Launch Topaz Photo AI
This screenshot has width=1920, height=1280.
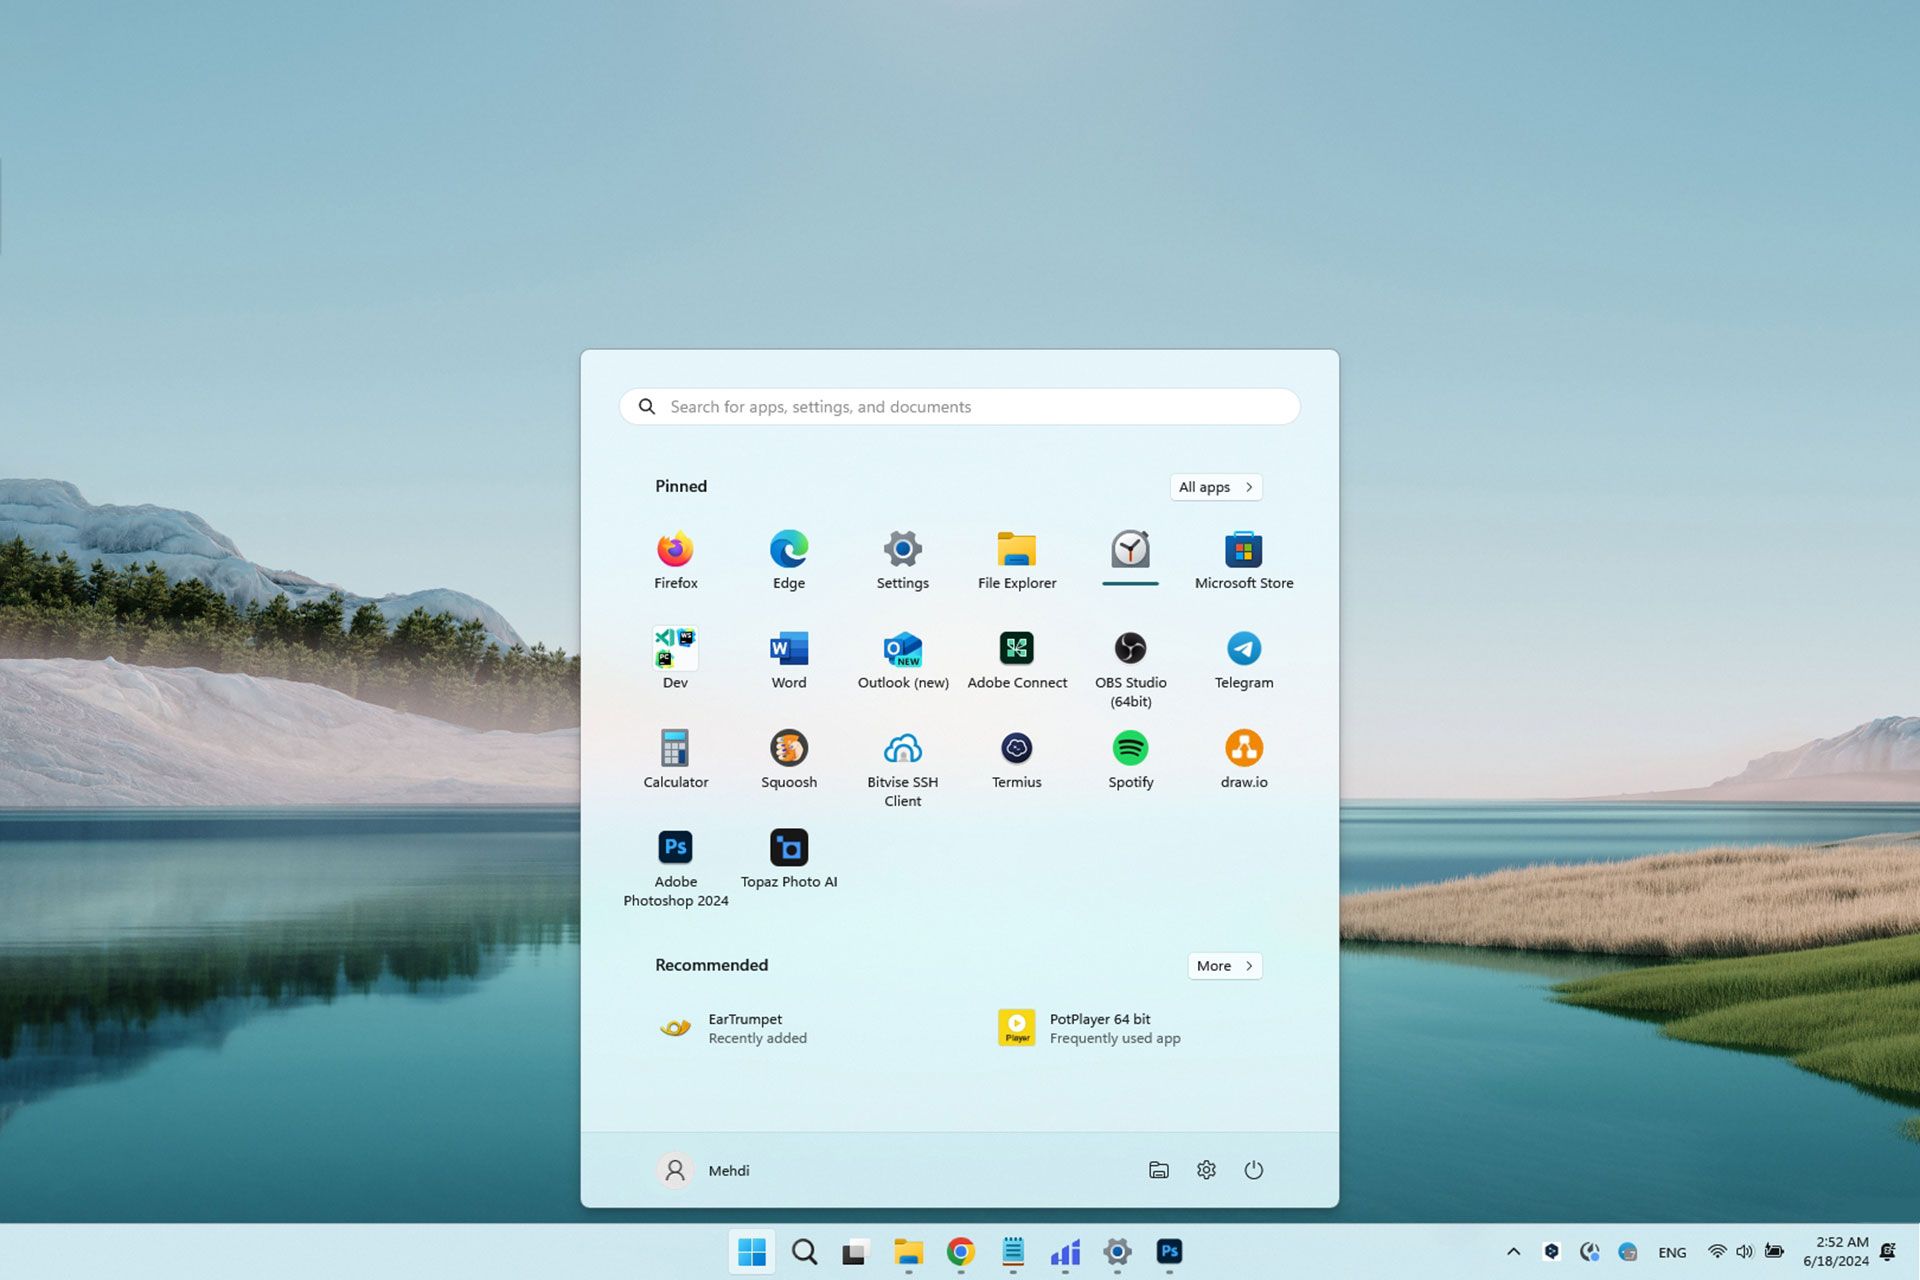click(789, 847)
